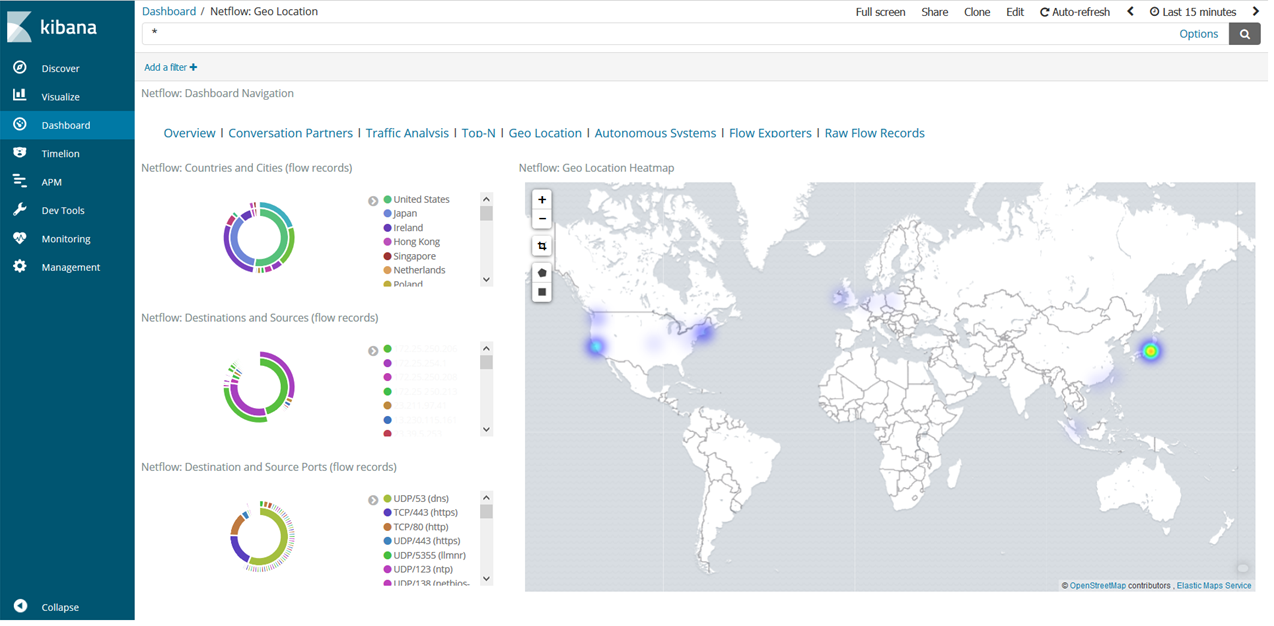Go to Raw Flow Records dashboard
The height and width of the screenshot is (626, 1274).
874,133
